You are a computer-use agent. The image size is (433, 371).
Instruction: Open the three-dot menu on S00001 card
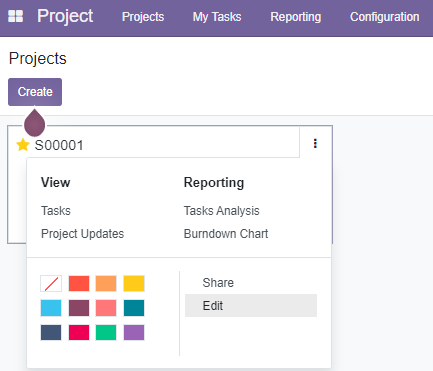coord(315,143)
